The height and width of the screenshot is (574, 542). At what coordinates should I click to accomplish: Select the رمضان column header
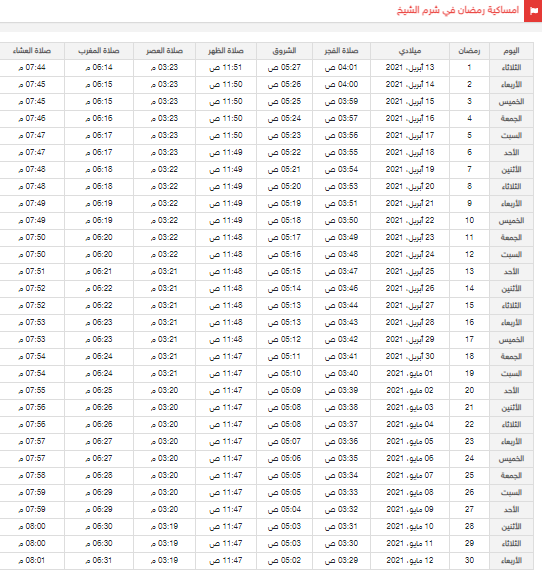[469, 51]
